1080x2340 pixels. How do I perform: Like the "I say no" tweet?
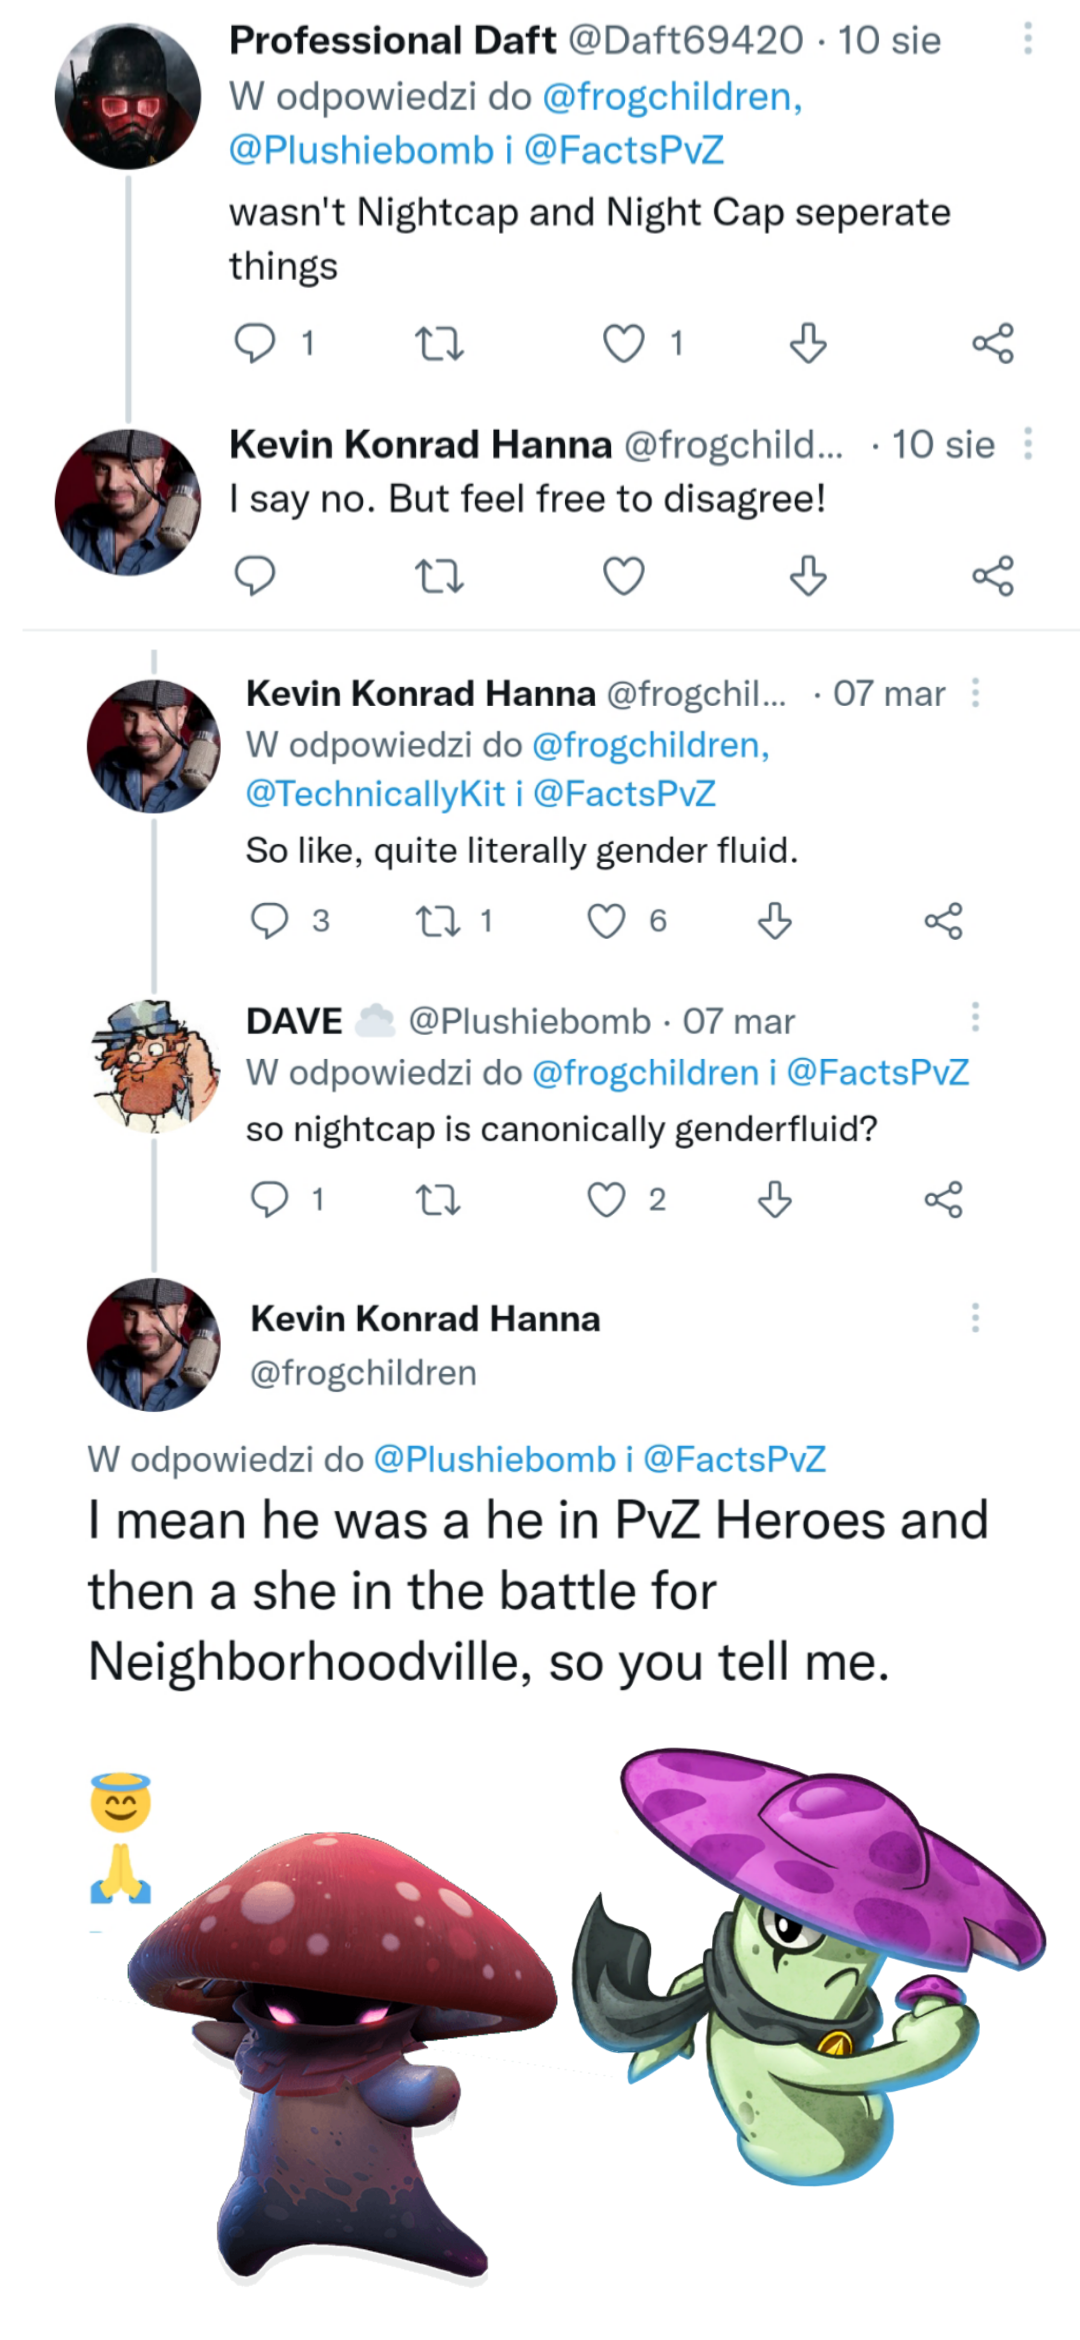click(x=623, y=576)
